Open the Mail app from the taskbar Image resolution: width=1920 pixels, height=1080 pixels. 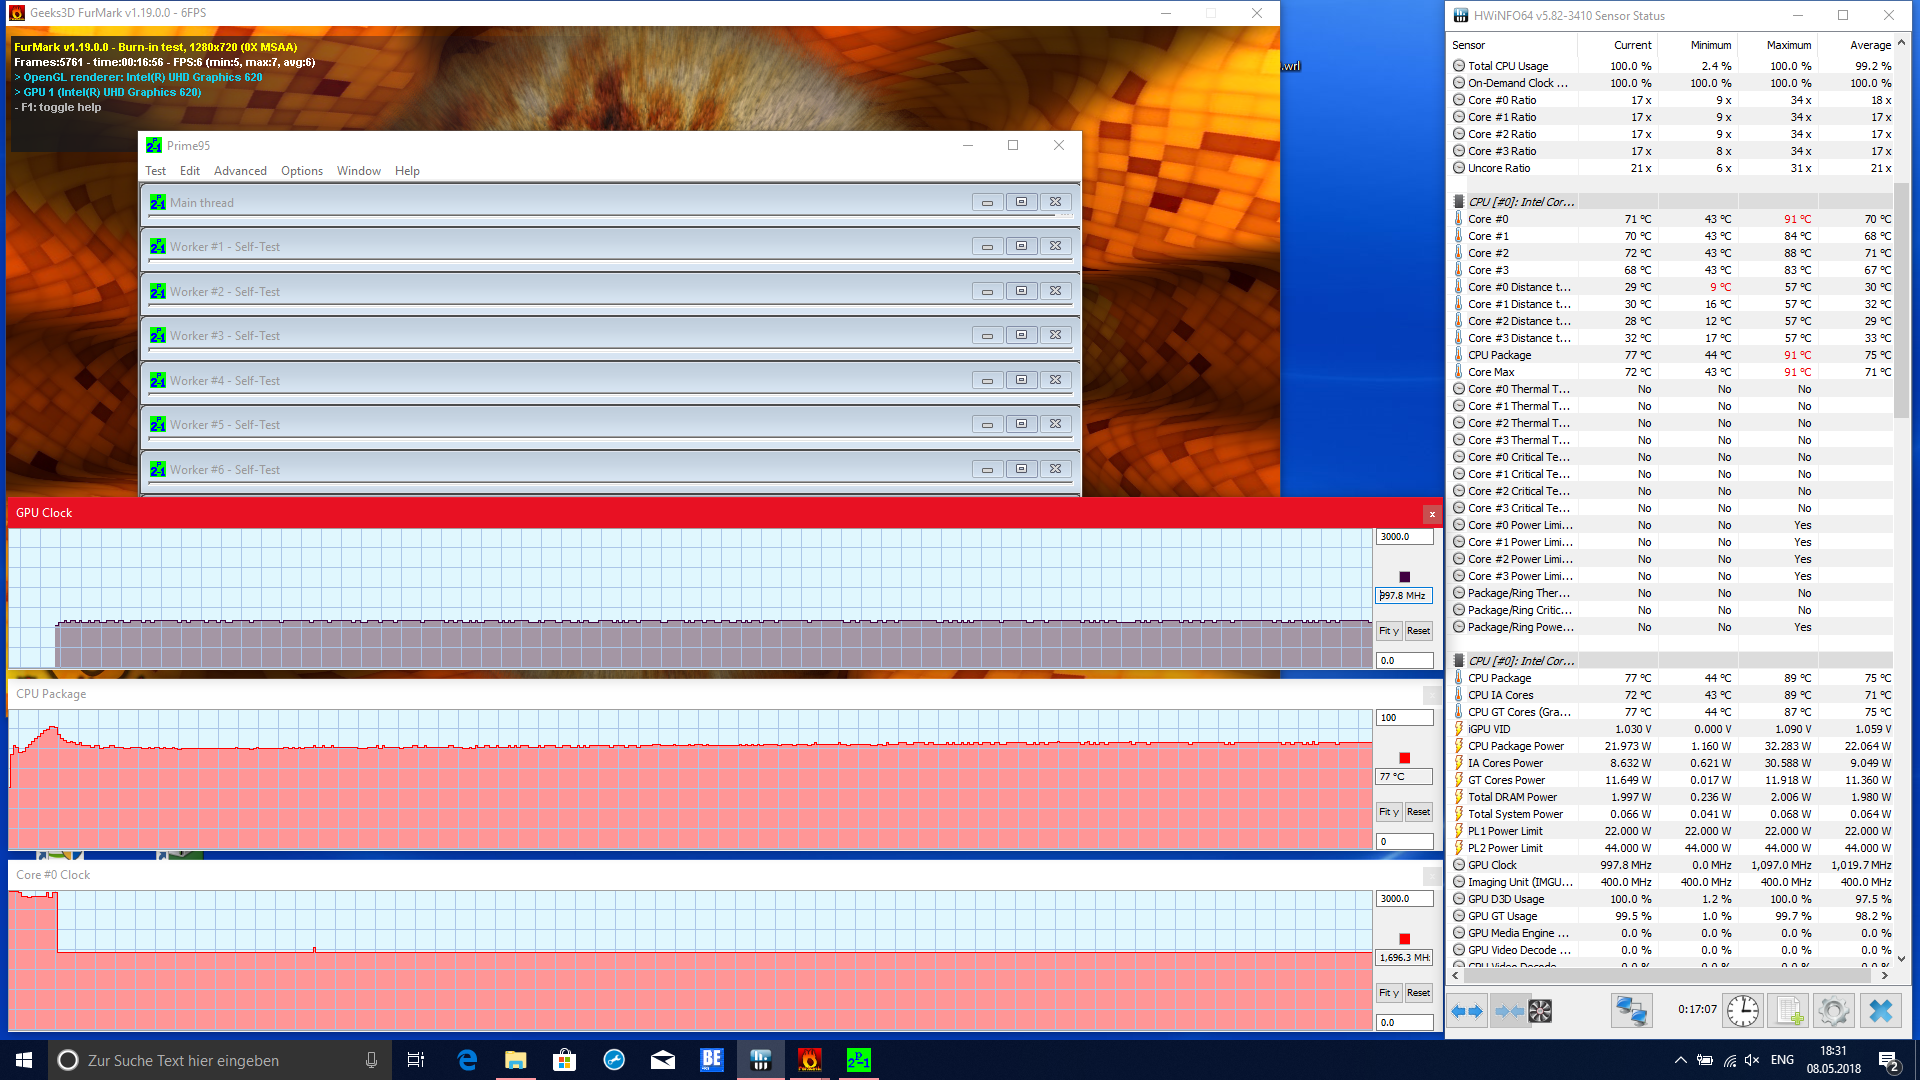tap(663, 1060)
